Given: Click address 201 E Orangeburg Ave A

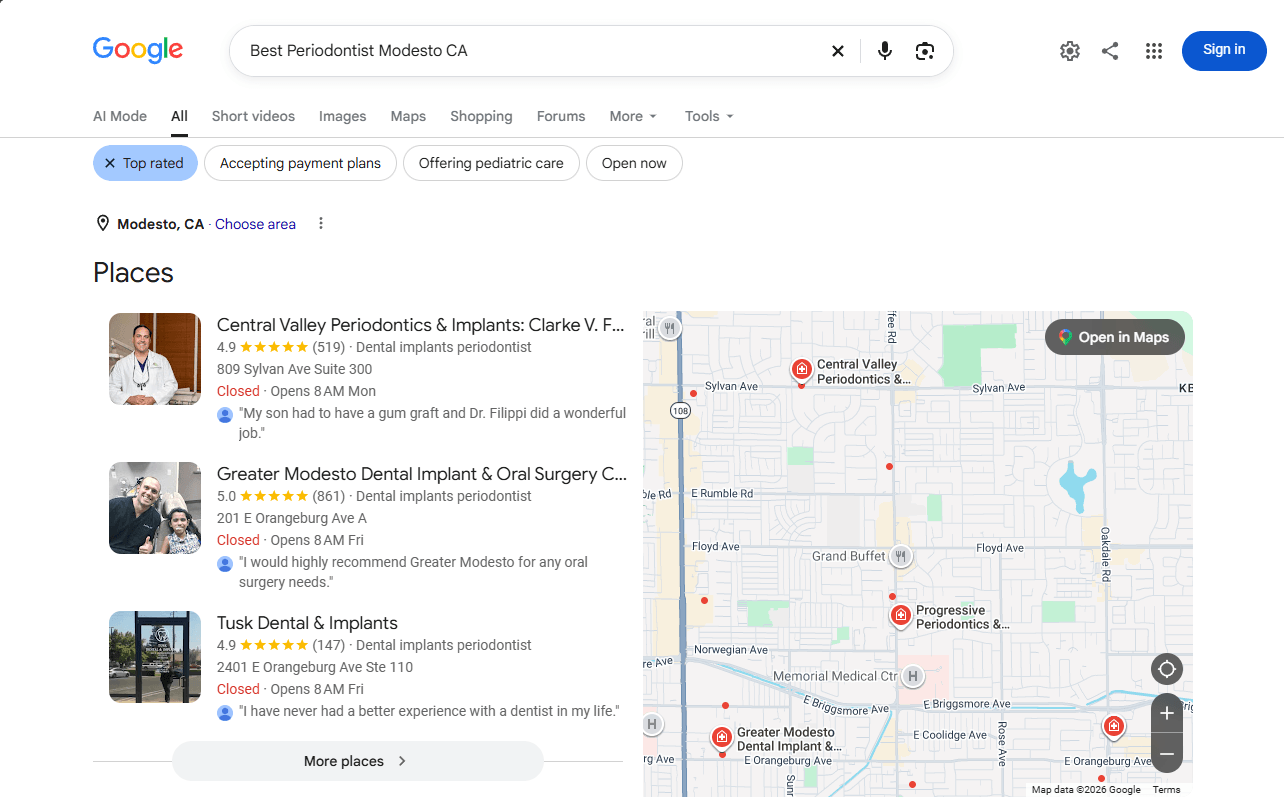Looking at the screenshot, I should click(x=292, y=518).
